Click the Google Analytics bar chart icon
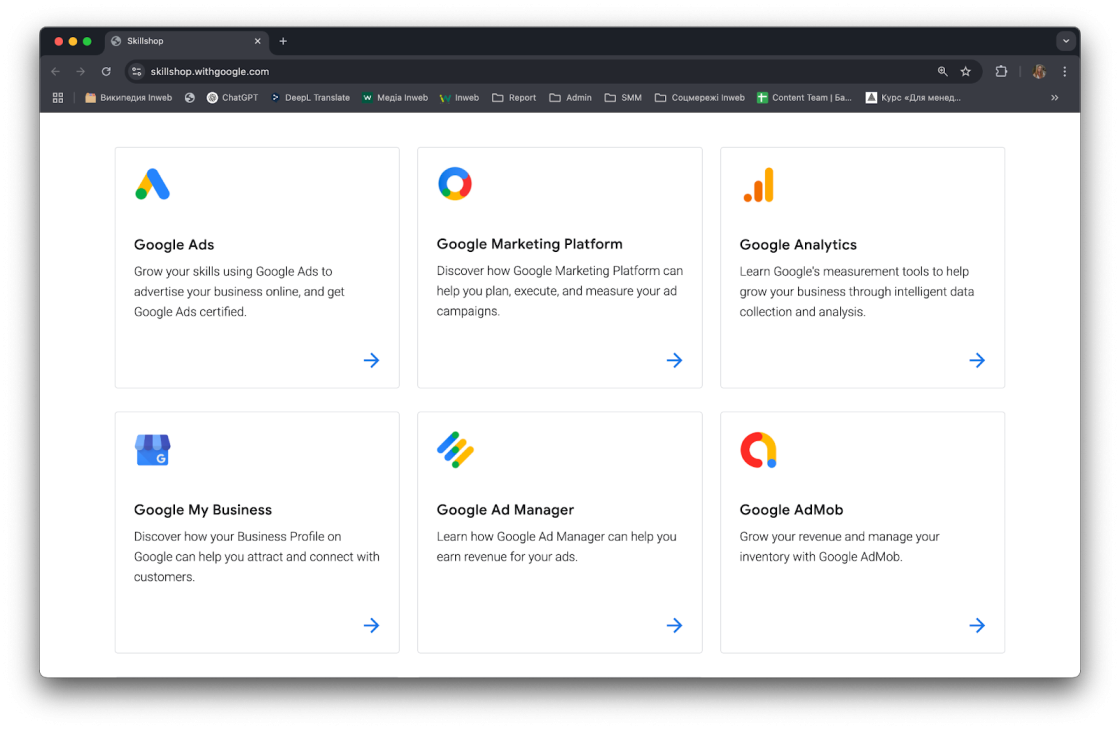 [x=759, y=185]
